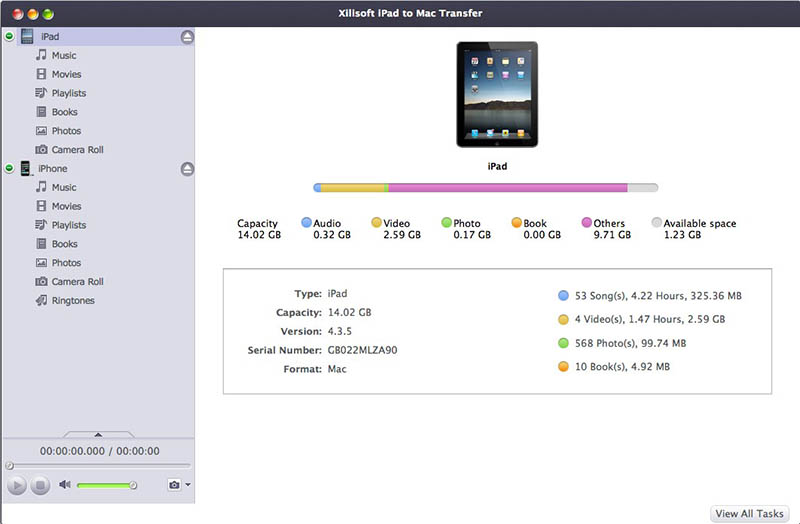Select Photos under iPhone
This screenshot has width=800, height=524.
tap(66, 263)
